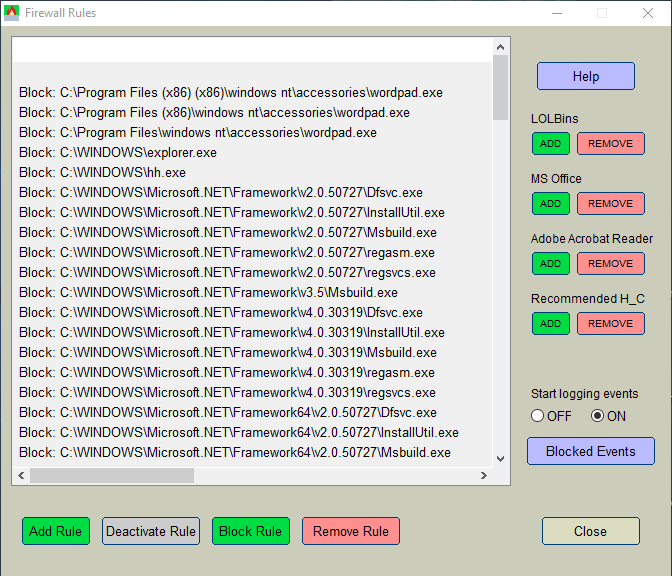This screenshot has height=576, width=672.
Task: Select Framework\v2.0.50727\regasm.exe rule
Action: click(227, 252)
